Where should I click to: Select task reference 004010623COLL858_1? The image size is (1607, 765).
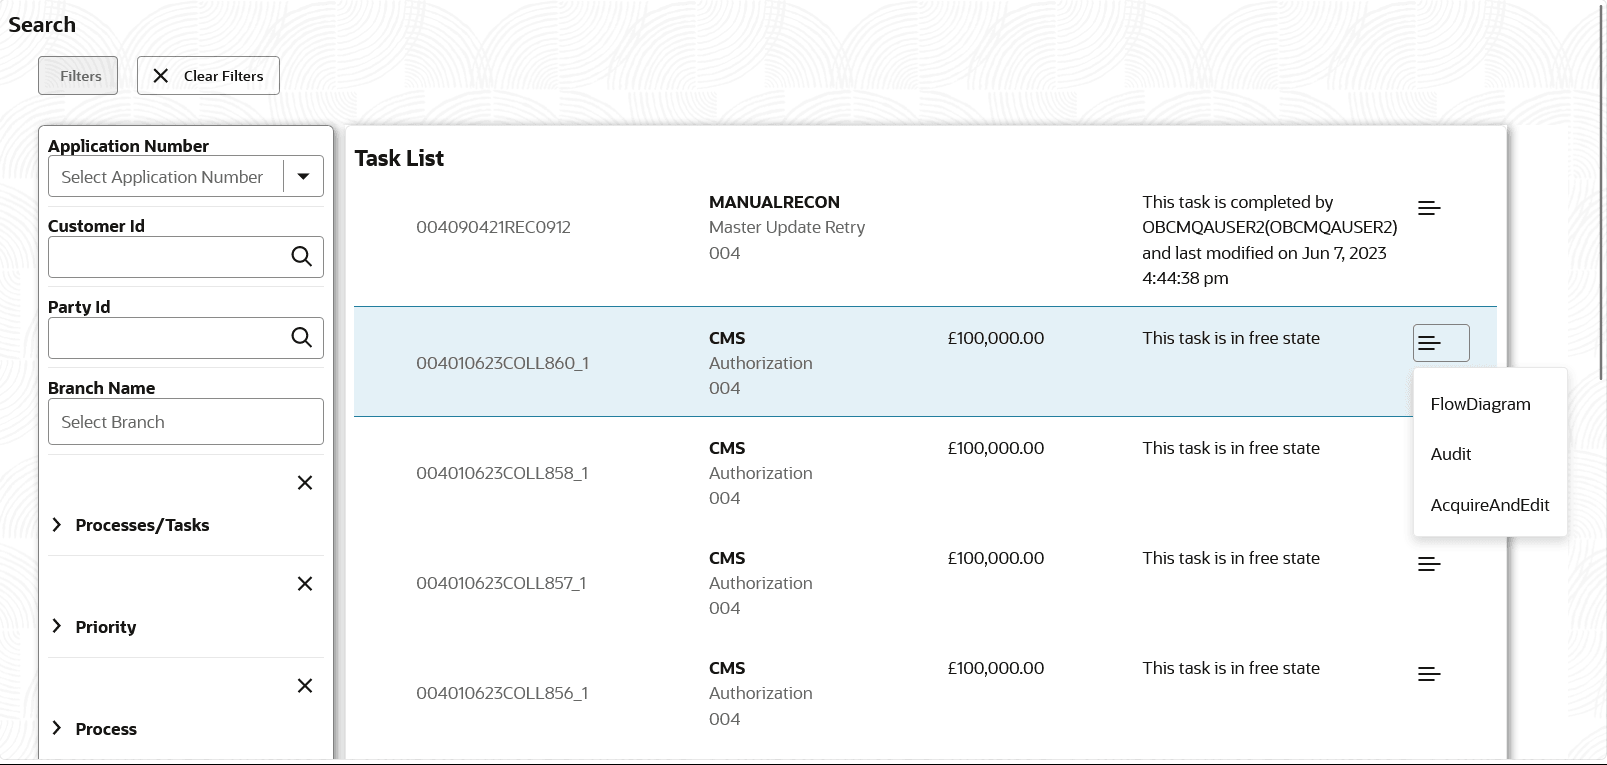(x=502, y=473)
